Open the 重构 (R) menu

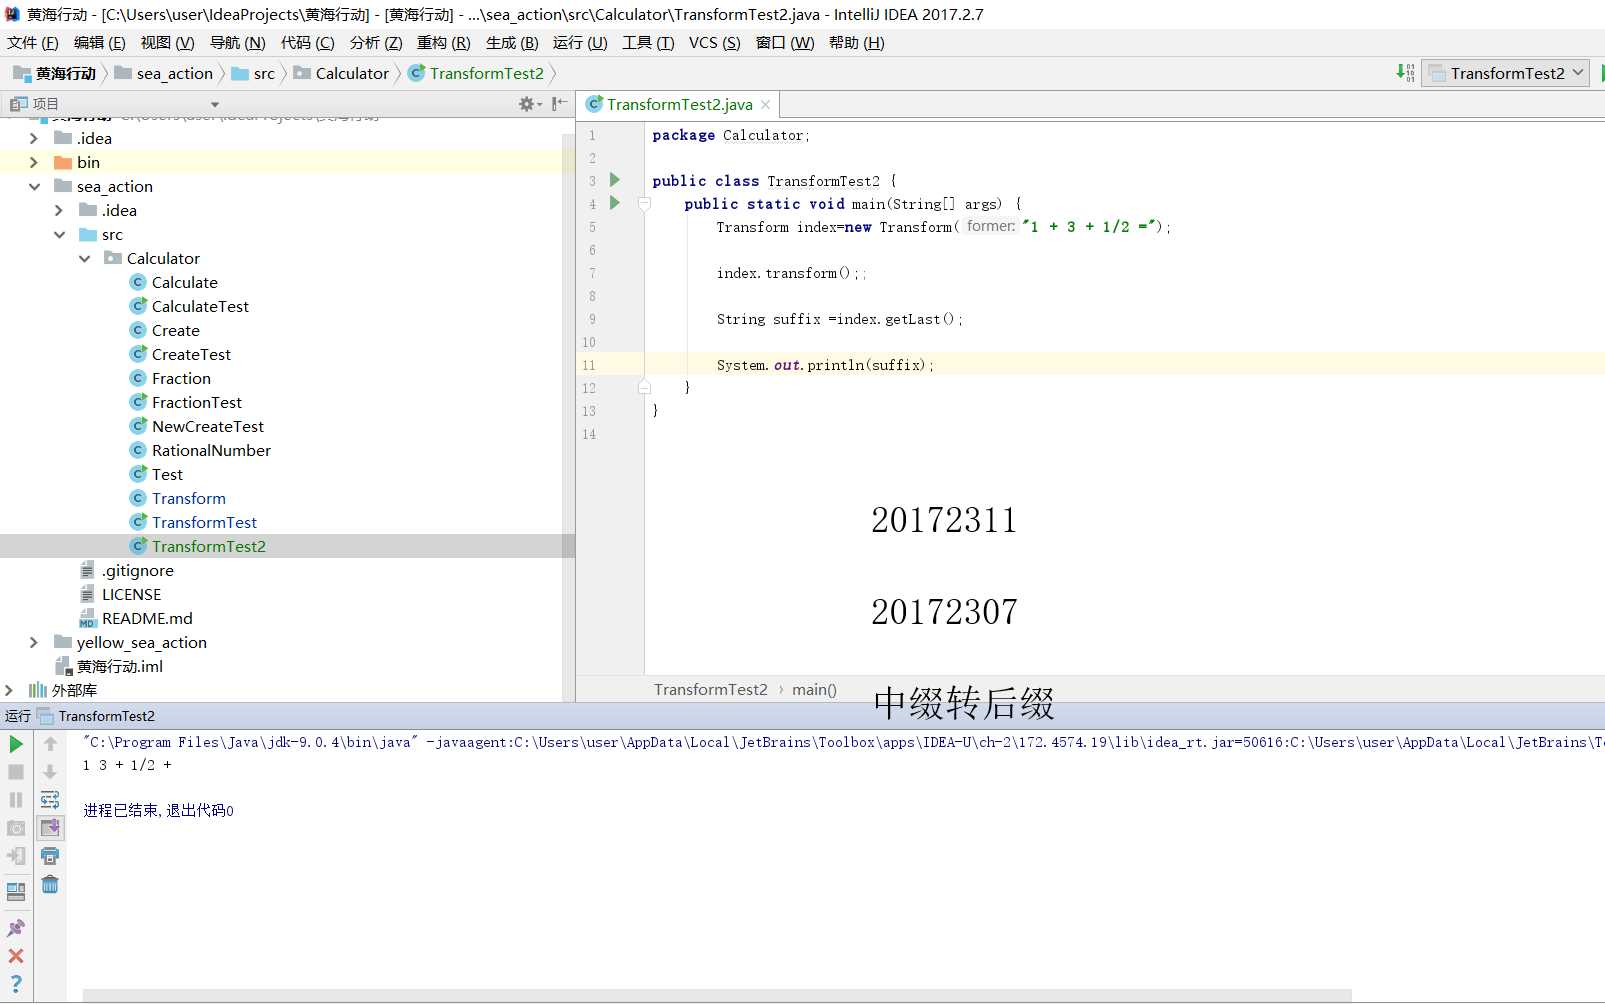click(443, 43)
